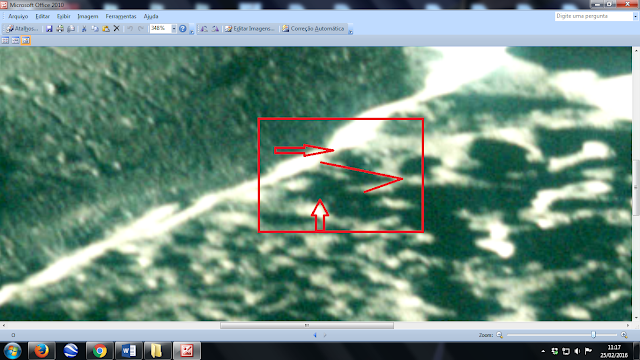Click Editar Imagens button

(x=249, y=29)
